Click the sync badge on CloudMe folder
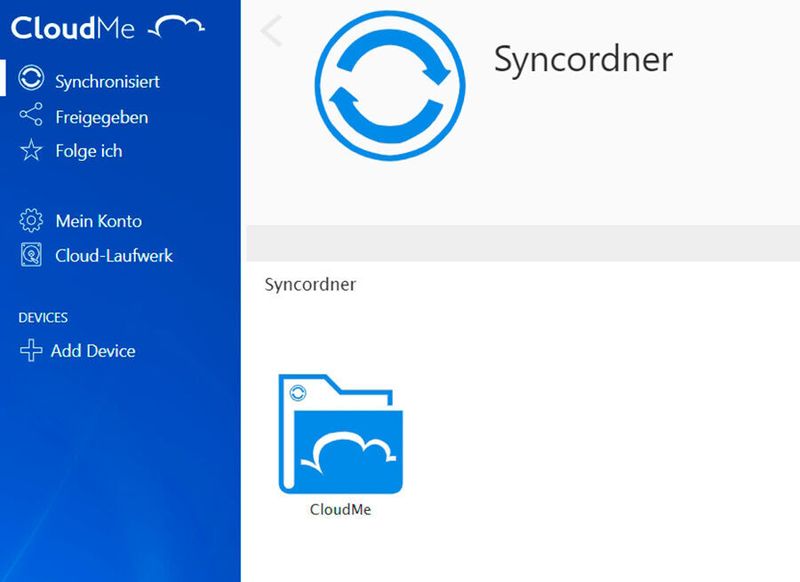Viewport: 800px width, 582px height. pyautogui.click(x=298, y=393)
